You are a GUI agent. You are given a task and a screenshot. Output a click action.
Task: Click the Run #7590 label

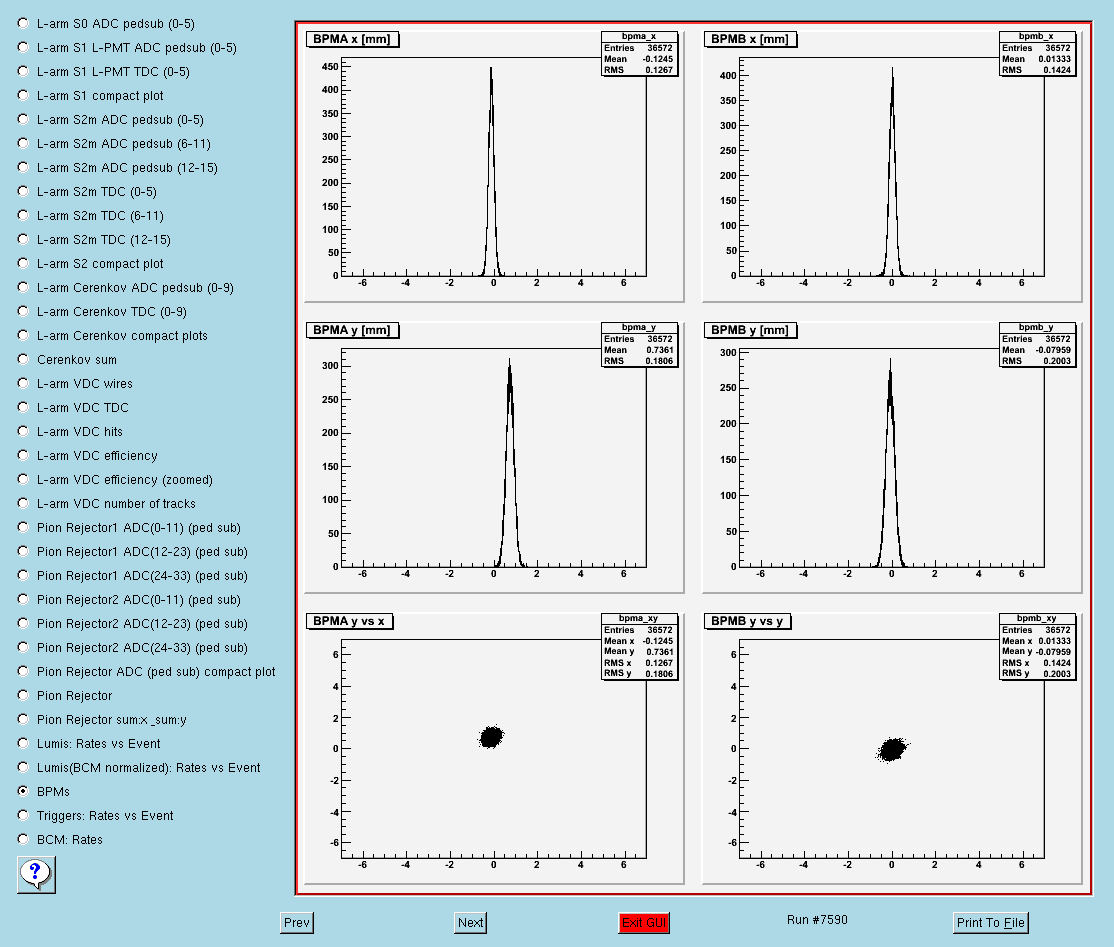coord(817,920)
